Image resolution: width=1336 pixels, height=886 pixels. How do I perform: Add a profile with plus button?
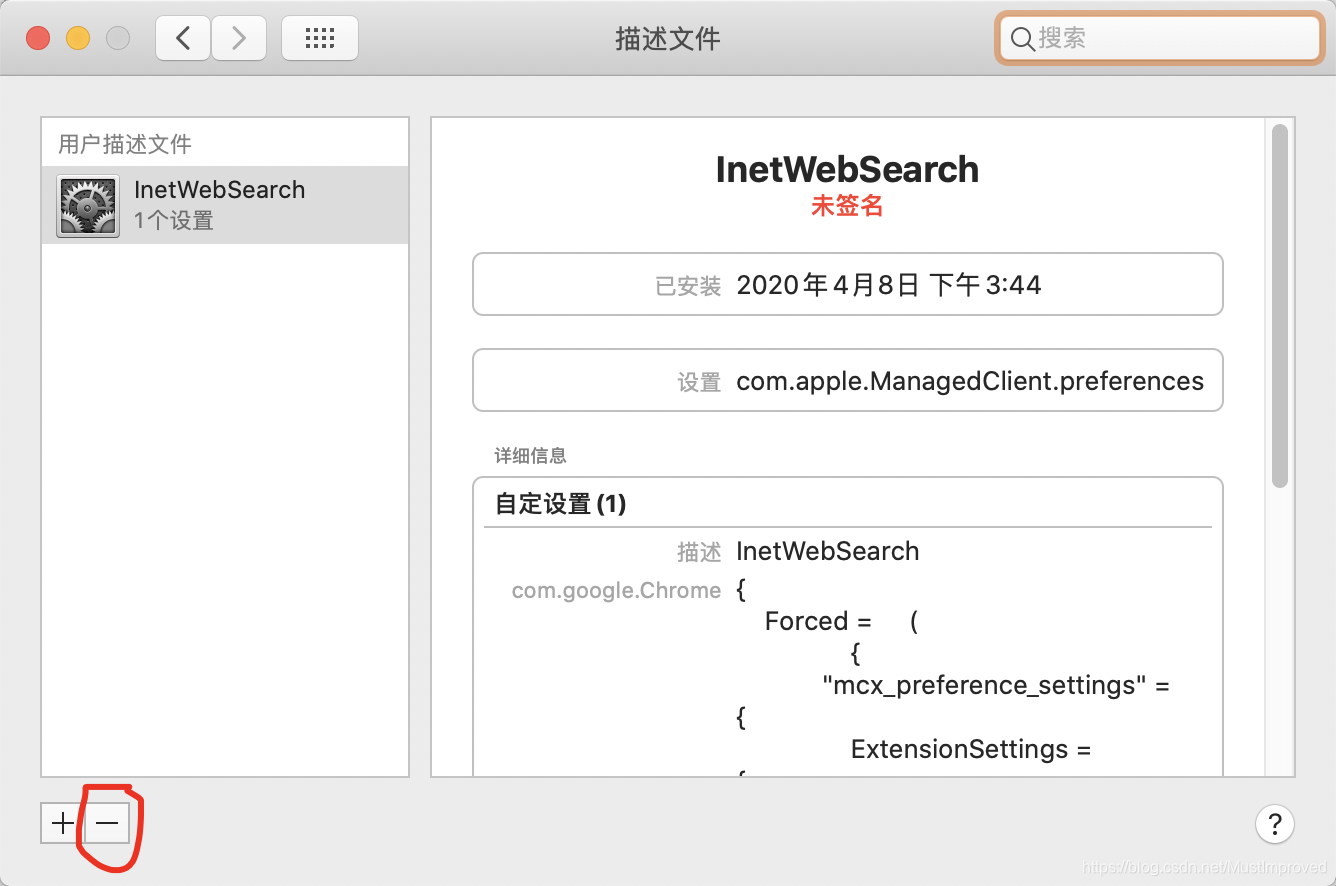63,823
